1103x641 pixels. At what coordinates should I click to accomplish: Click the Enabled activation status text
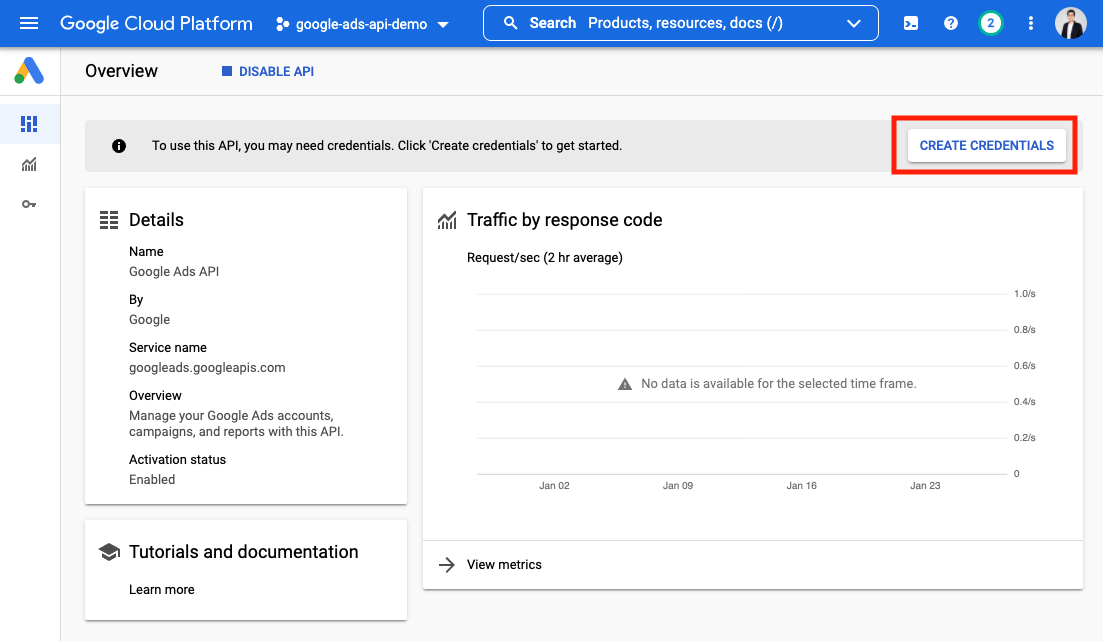coord(152,479)
